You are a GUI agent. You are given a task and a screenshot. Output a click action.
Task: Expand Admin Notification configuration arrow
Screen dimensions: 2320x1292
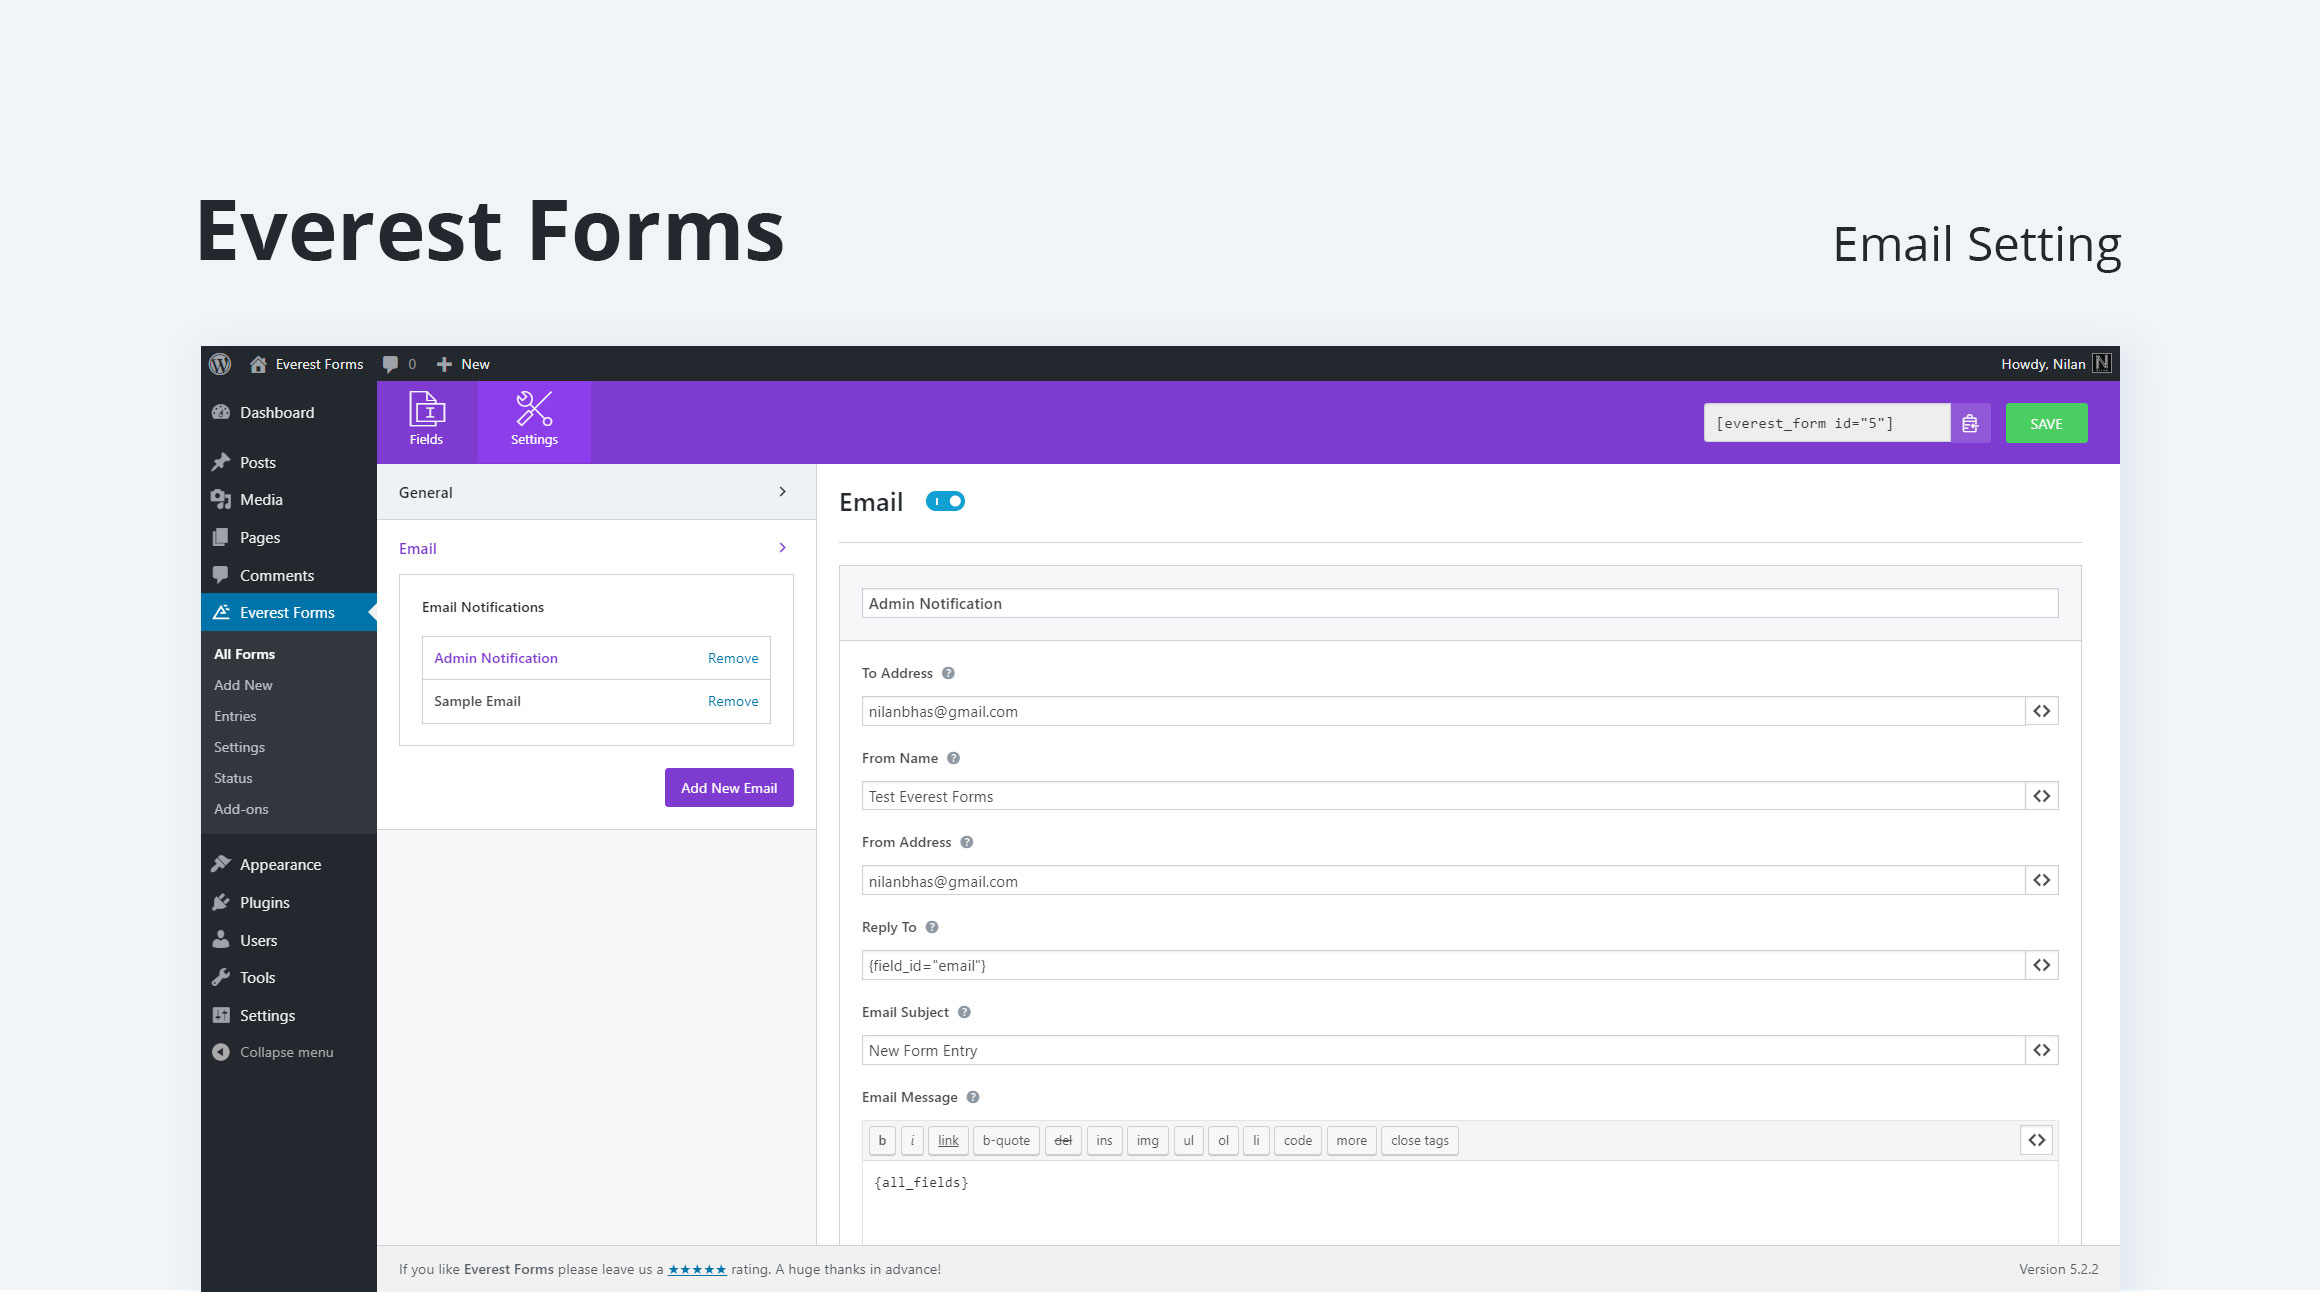(495, 657)
